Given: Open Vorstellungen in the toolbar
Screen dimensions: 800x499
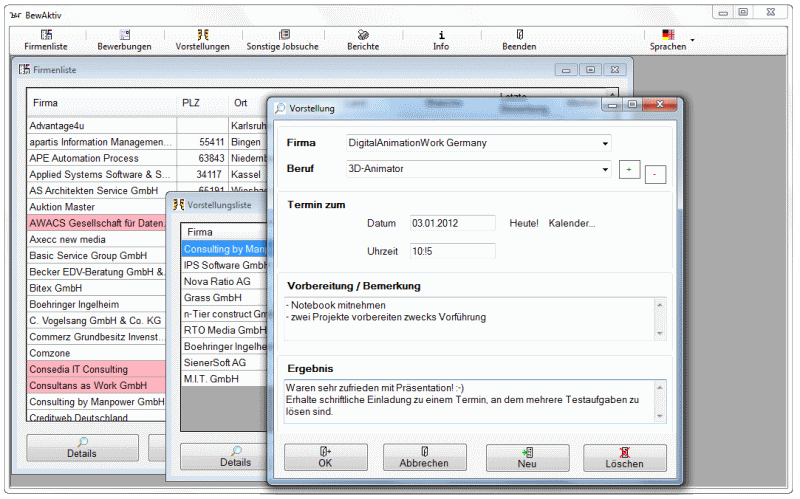Looking at the screenshot, I should point(203,40).
